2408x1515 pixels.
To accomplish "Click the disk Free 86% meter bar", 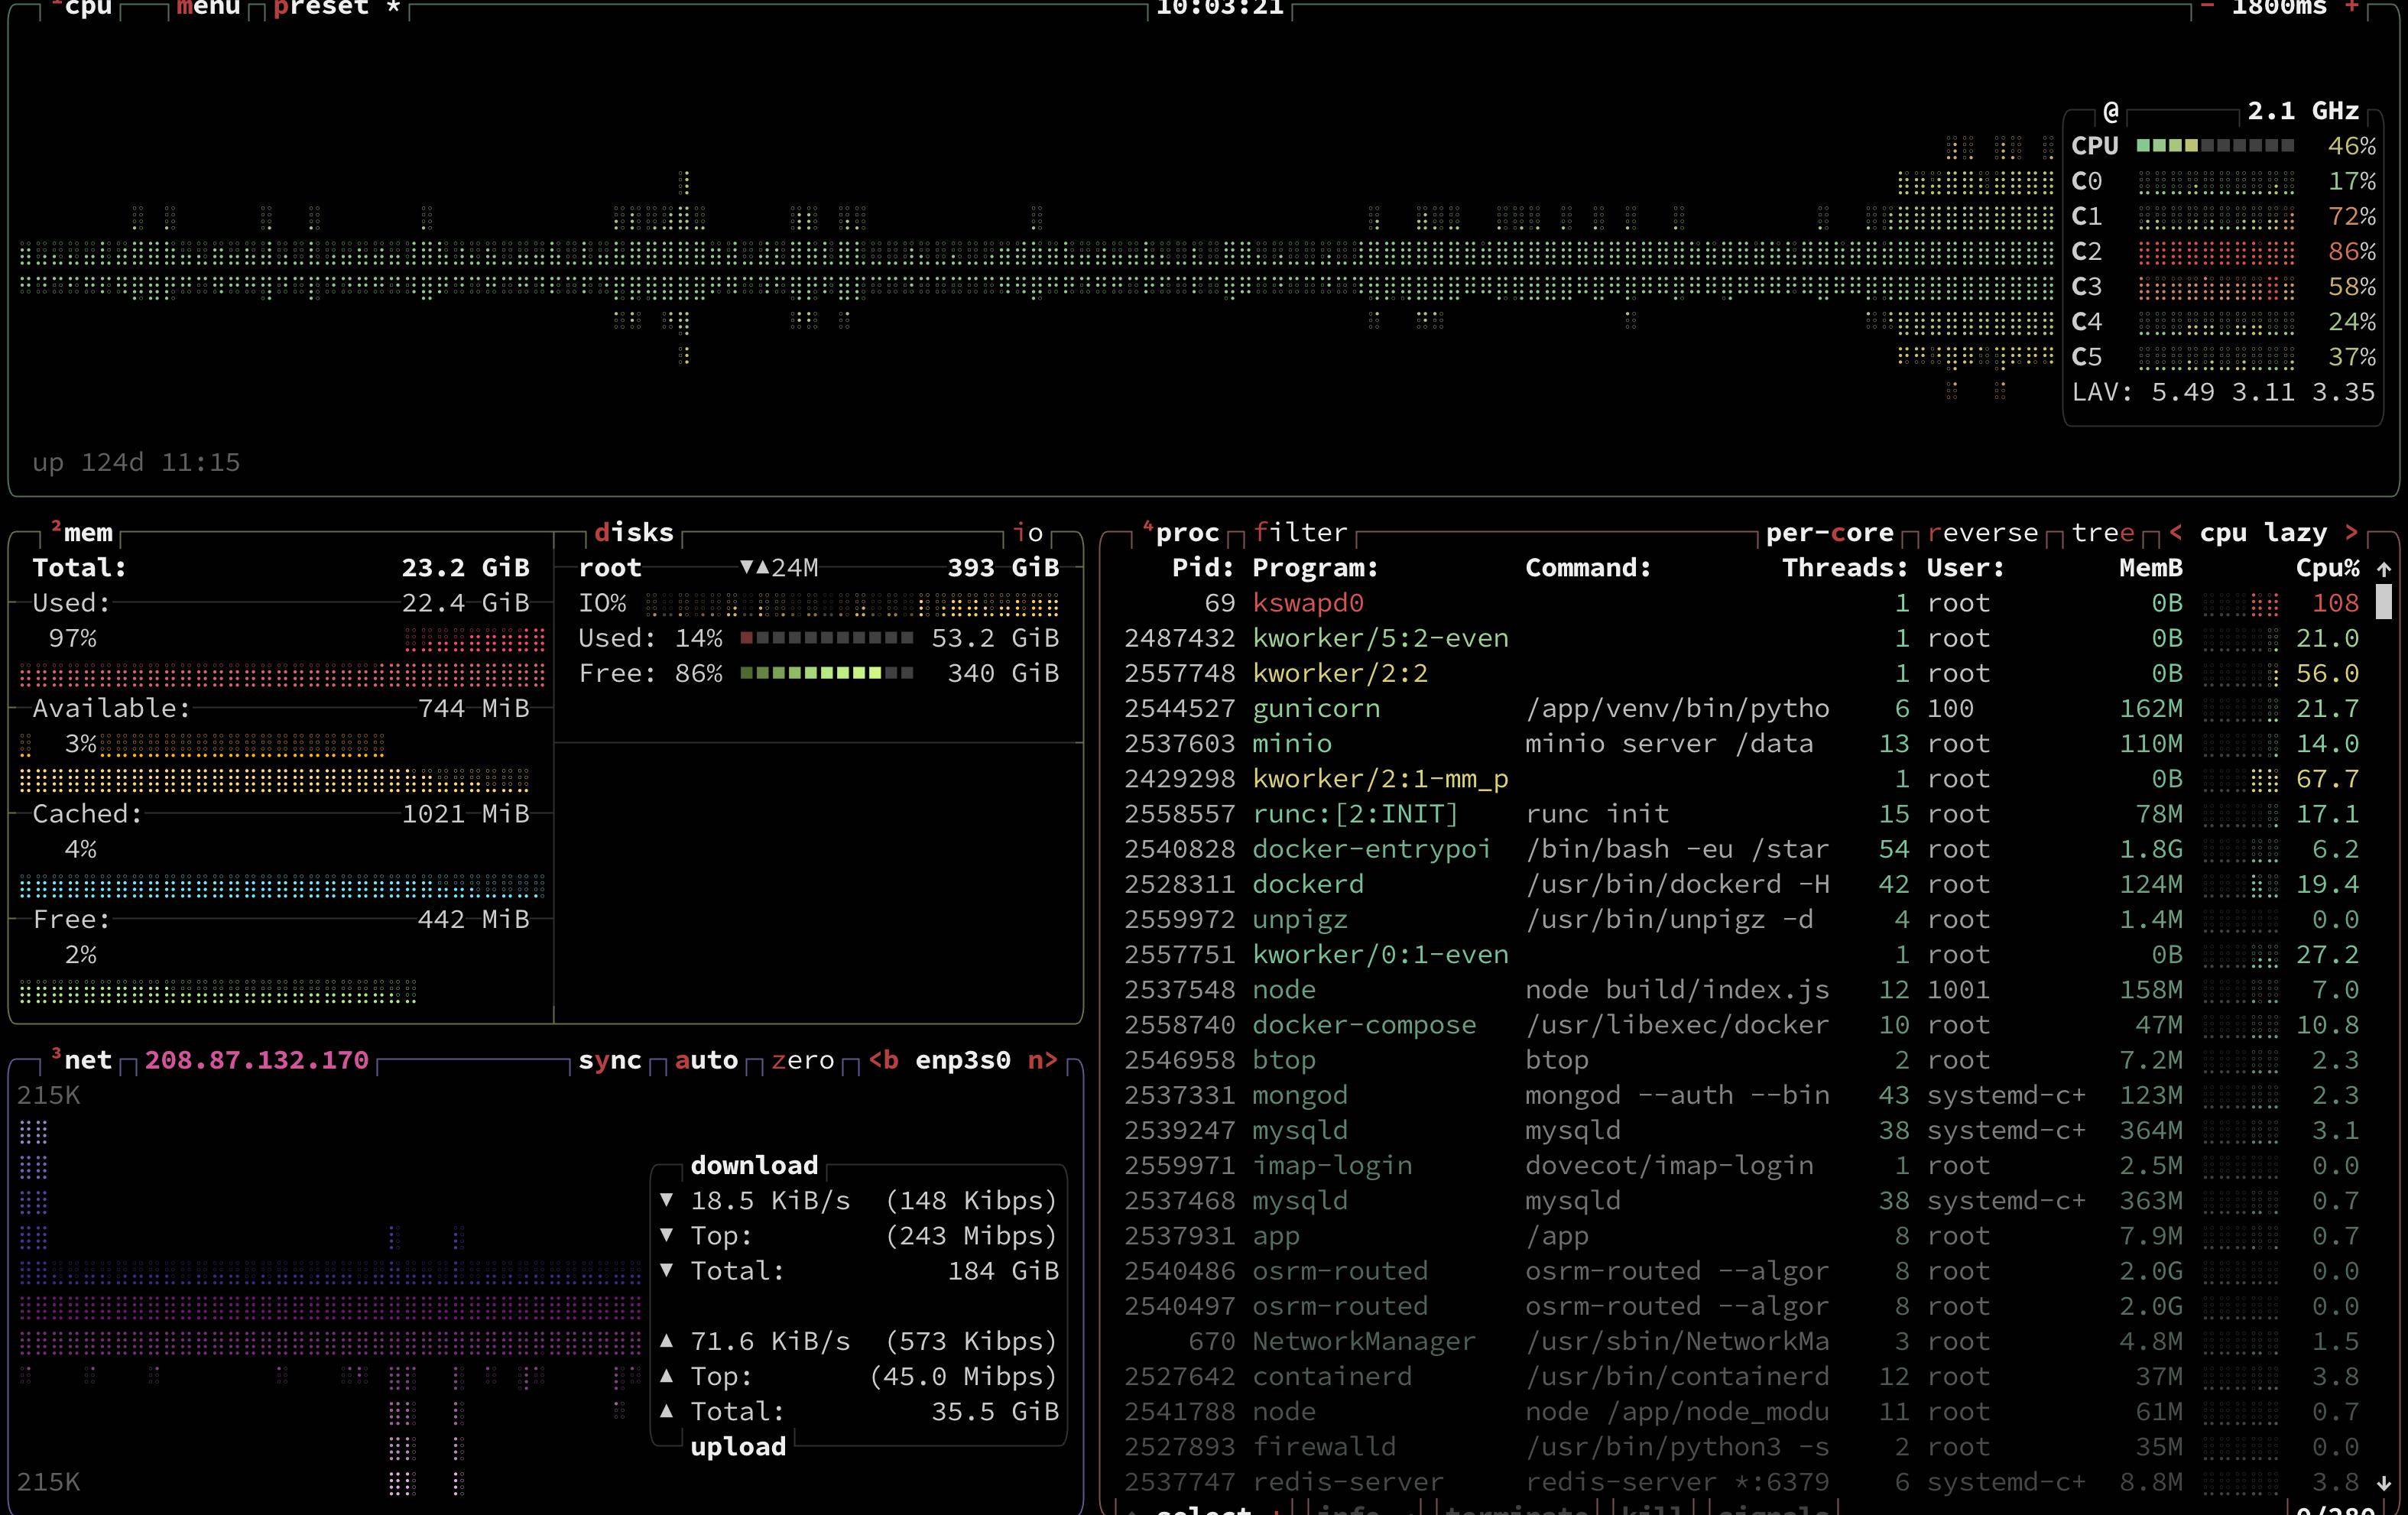I will pos(827,673).
